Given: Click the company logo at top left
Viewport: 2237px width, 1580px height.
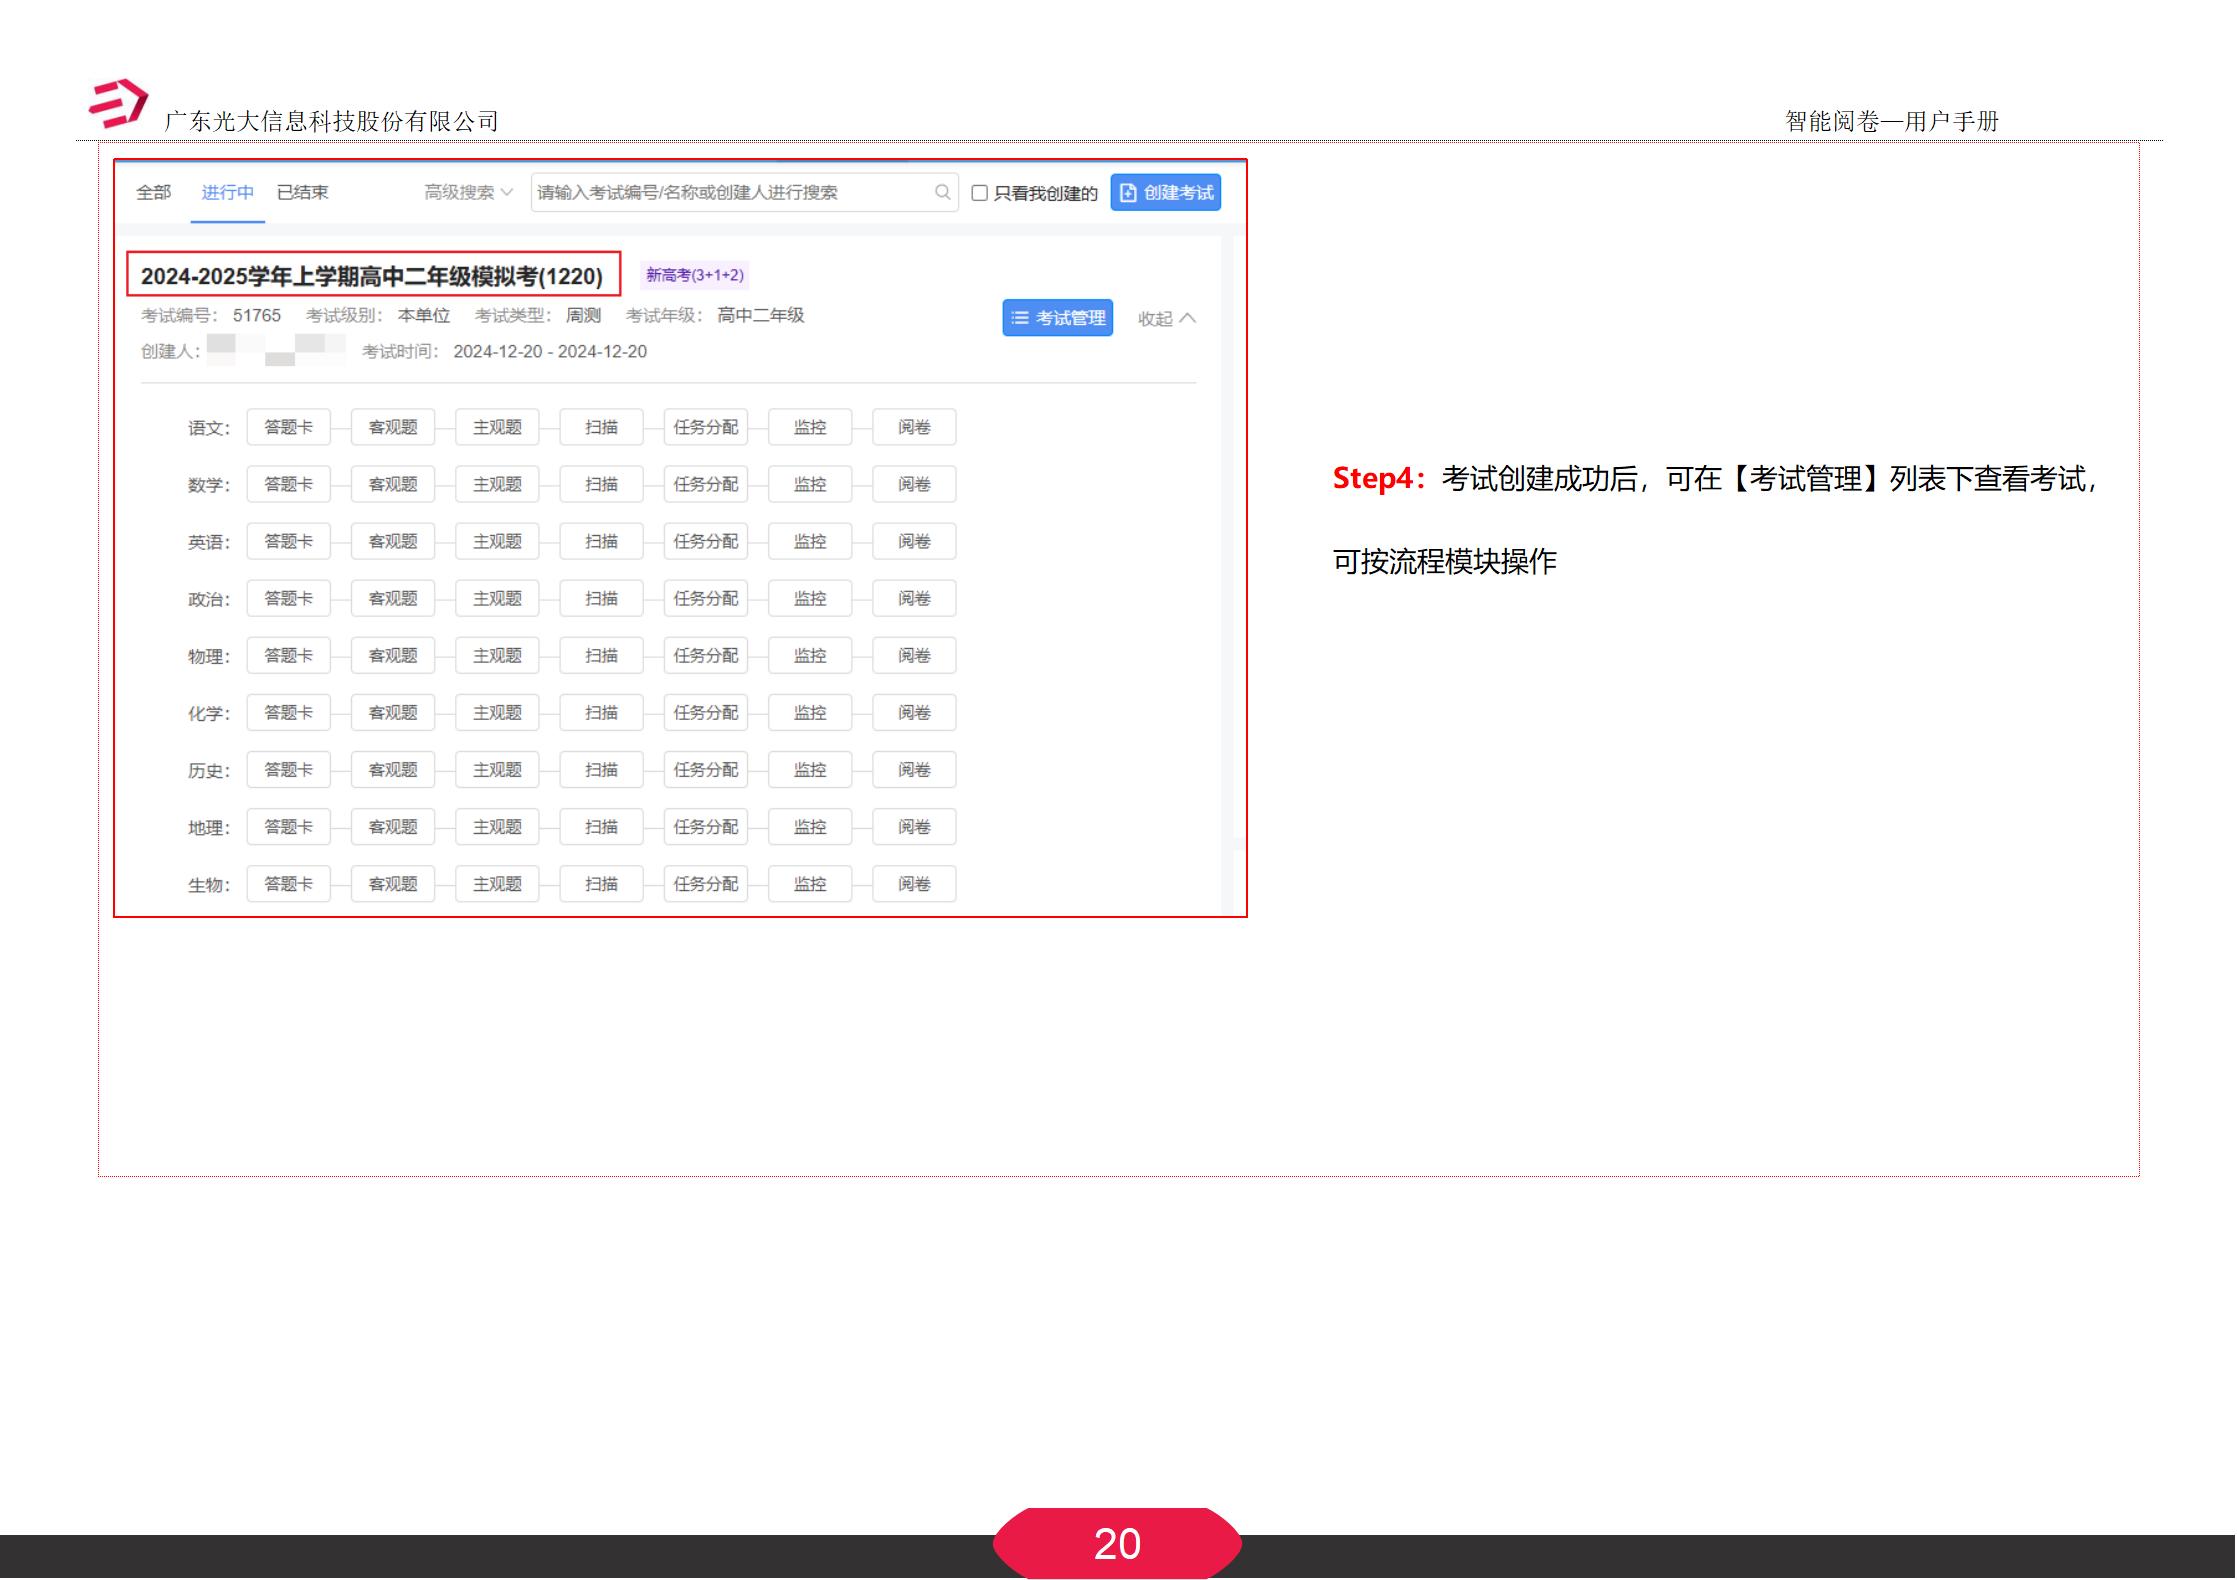Looking at the screenshot, I should [117, 103].
